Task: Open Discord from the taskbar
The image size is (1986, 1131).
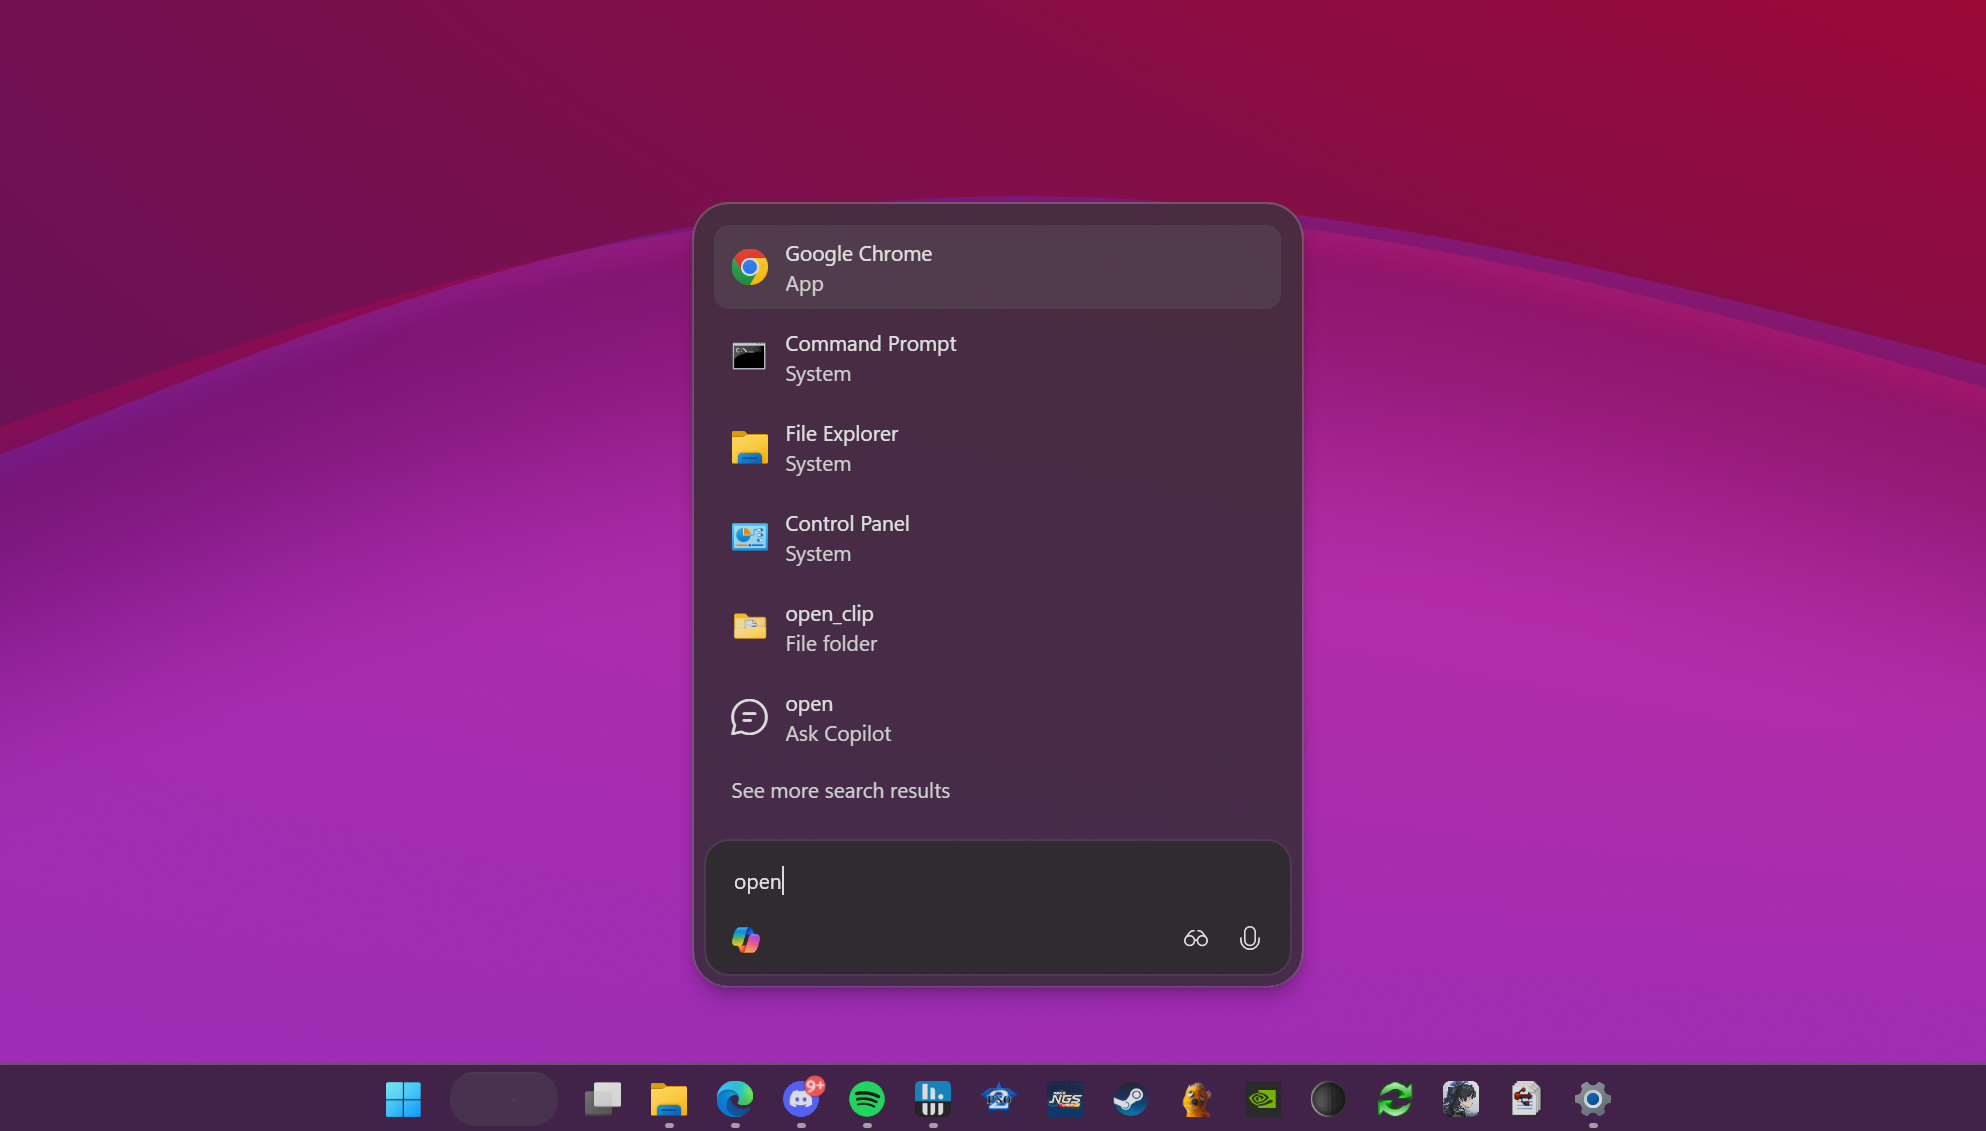Action: tap(801, 1099)
